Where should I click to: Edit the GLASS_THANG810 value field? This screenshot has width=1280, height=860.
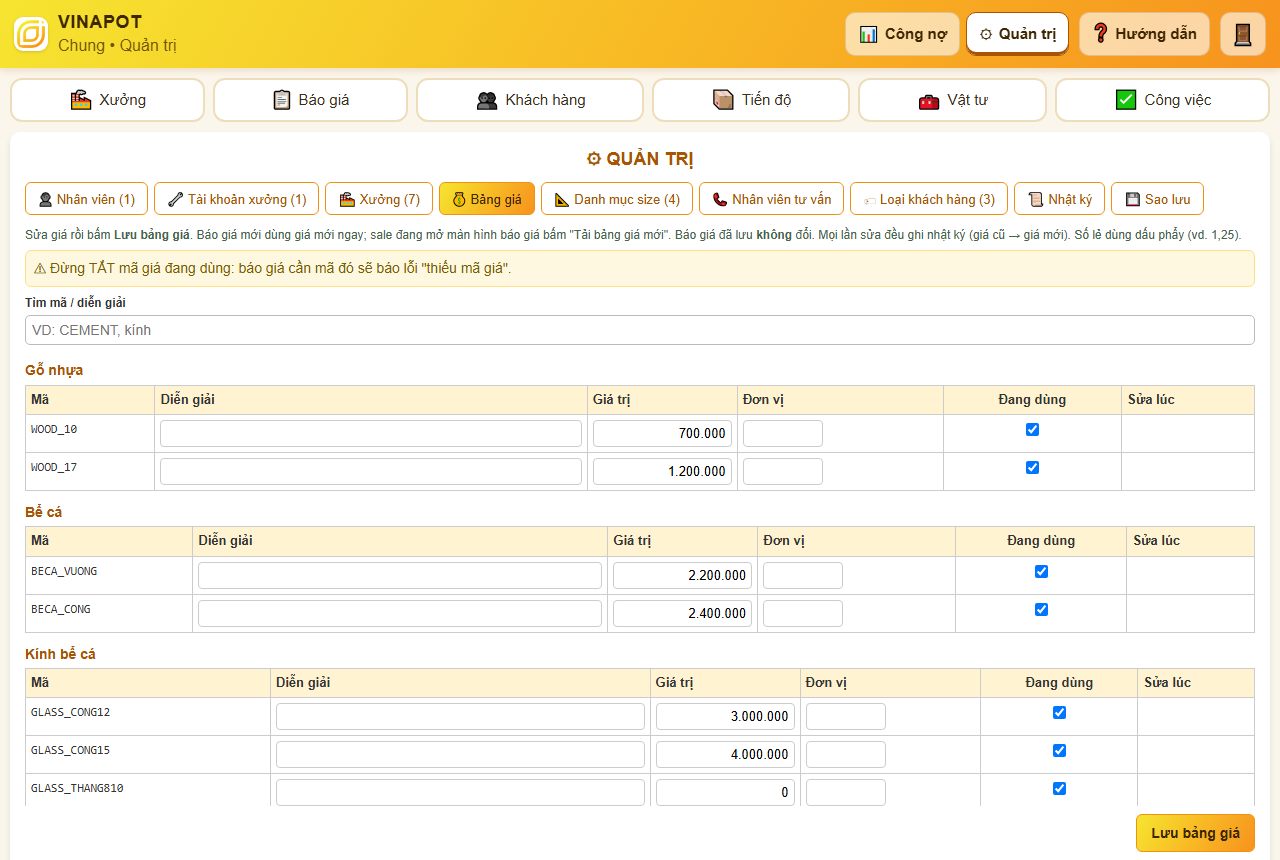point(725,793)
